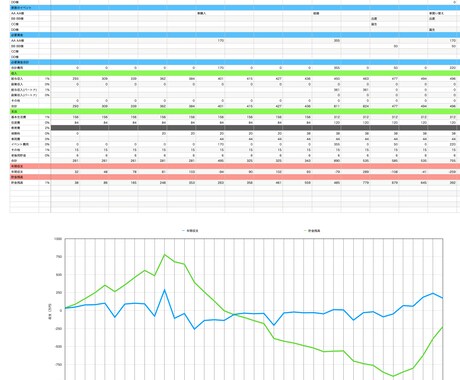The width and height of the screenshot is (460, 380).
Task: Click the second green section header (支出)
Action: (x=14, y=111)
